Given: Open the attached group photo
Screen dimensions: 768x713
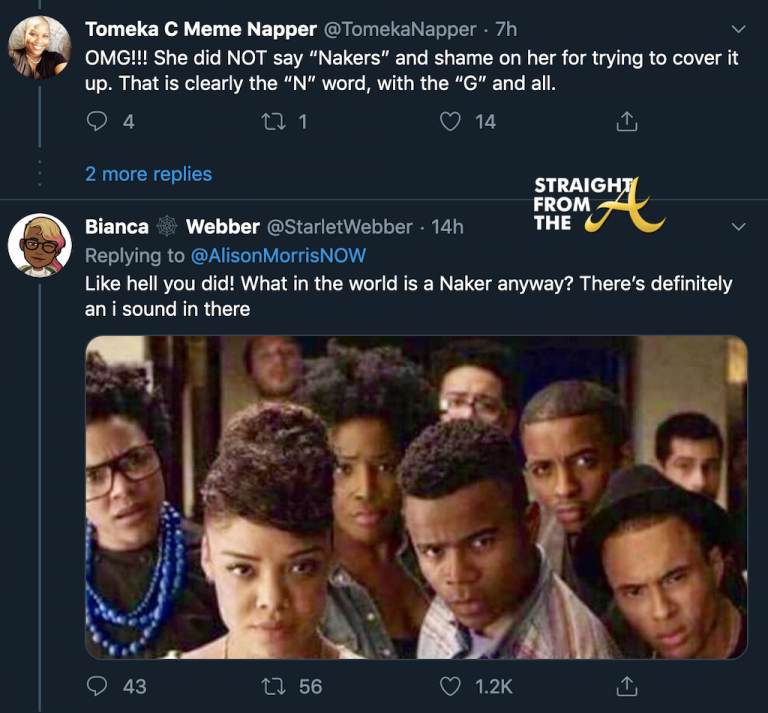Looking at the screenshot, I should point(416,497).
